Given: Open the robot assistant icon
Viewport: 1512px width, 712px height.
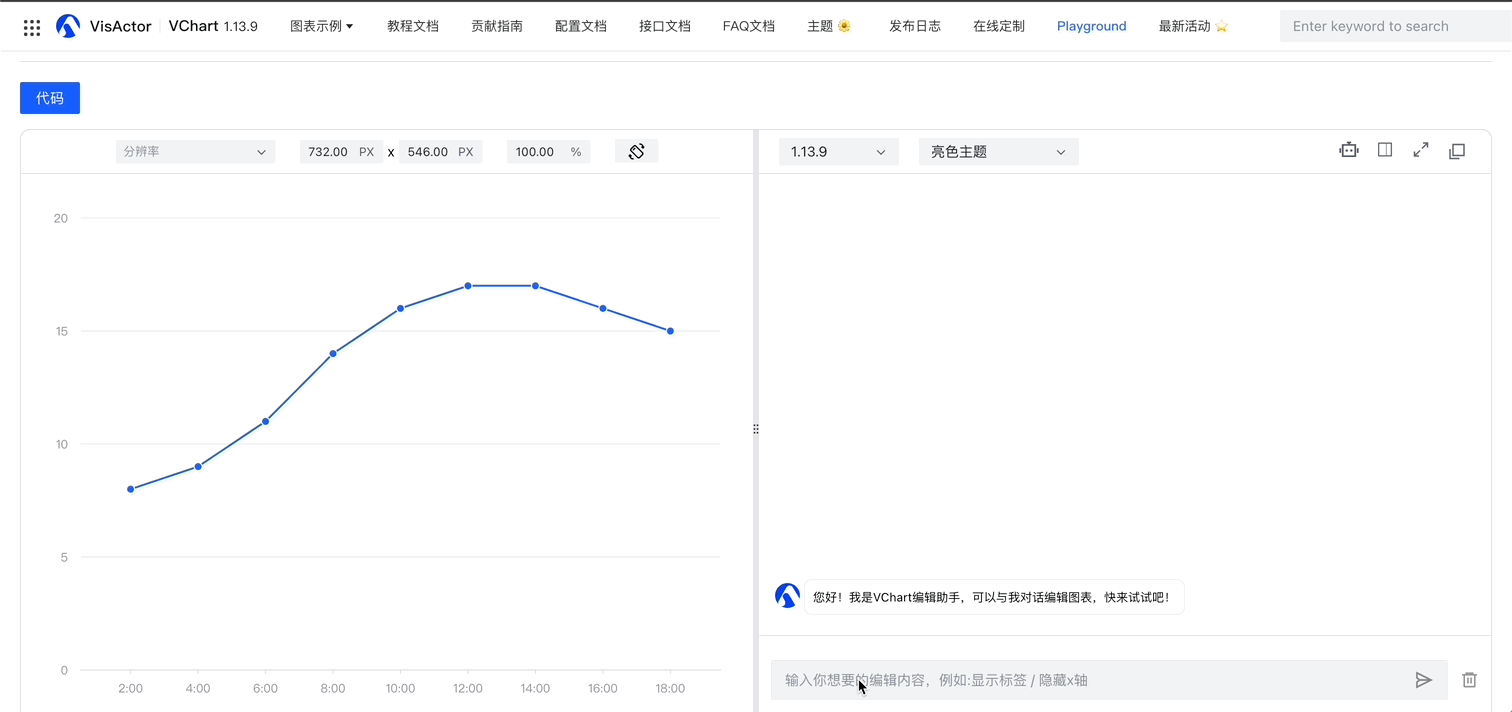Looking at the screenshot, I should point(1349,150).
